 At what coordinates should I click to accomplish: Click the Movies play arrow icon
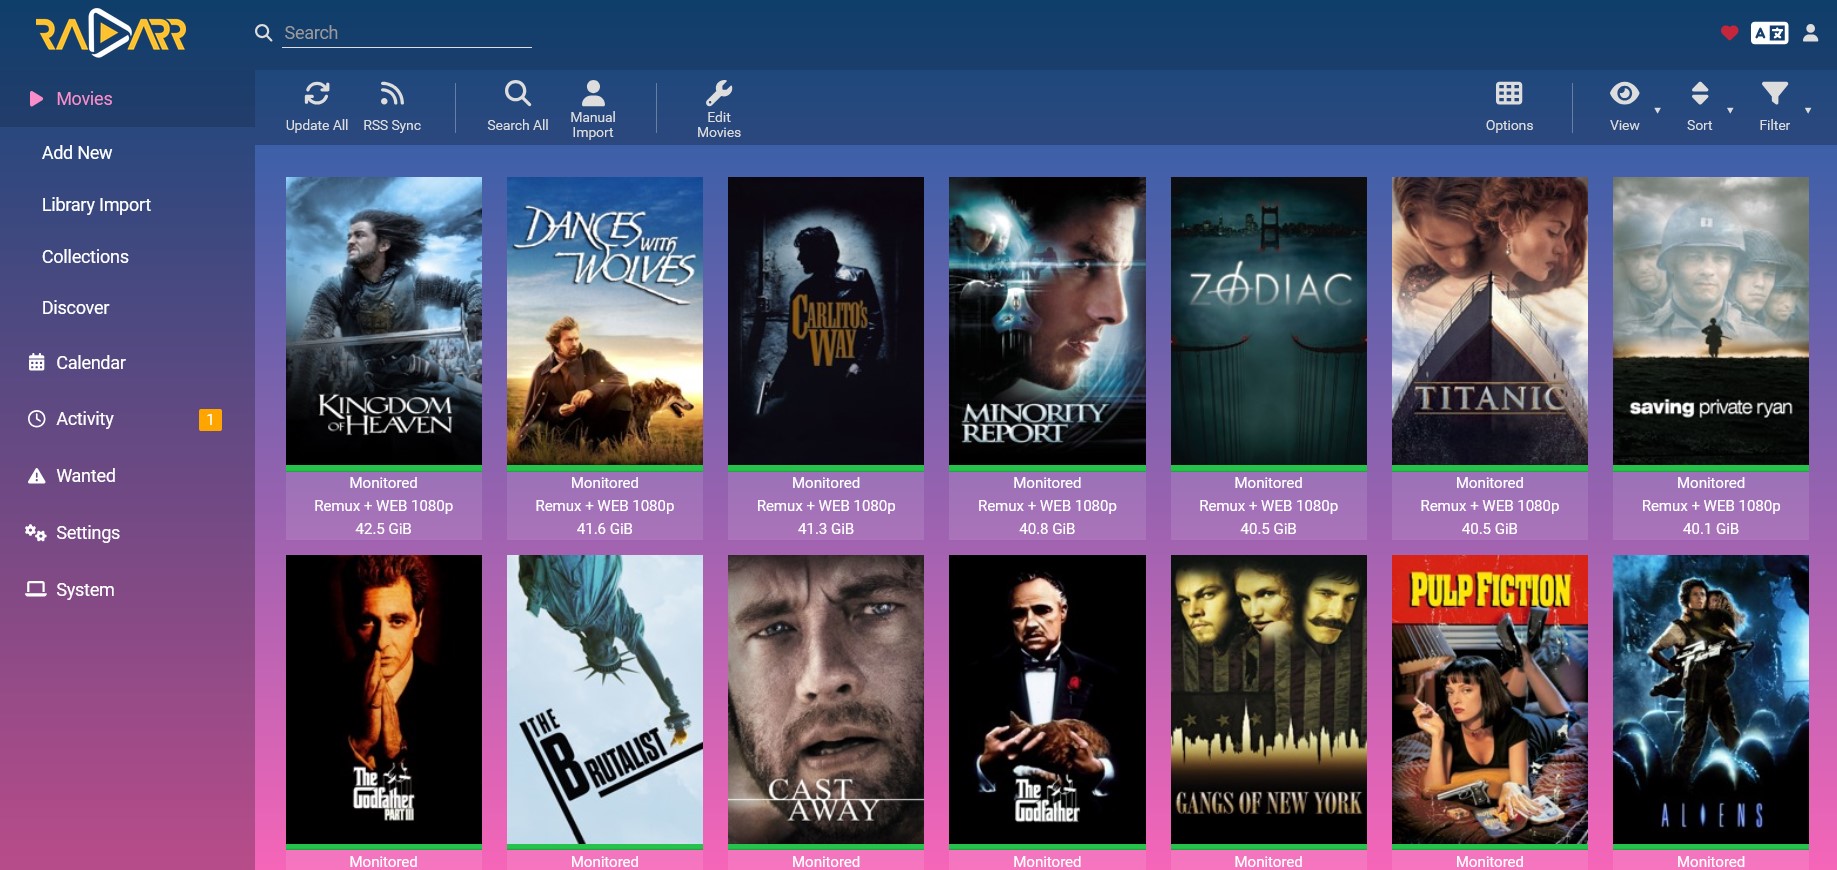pyautogui.click(x=36, y=98)
